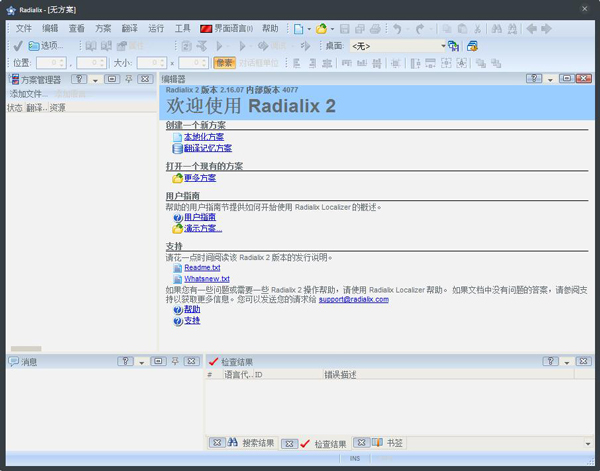Click help button in 编辑器 panel header
Screen dimensions: 600x471
pos(534,78)
